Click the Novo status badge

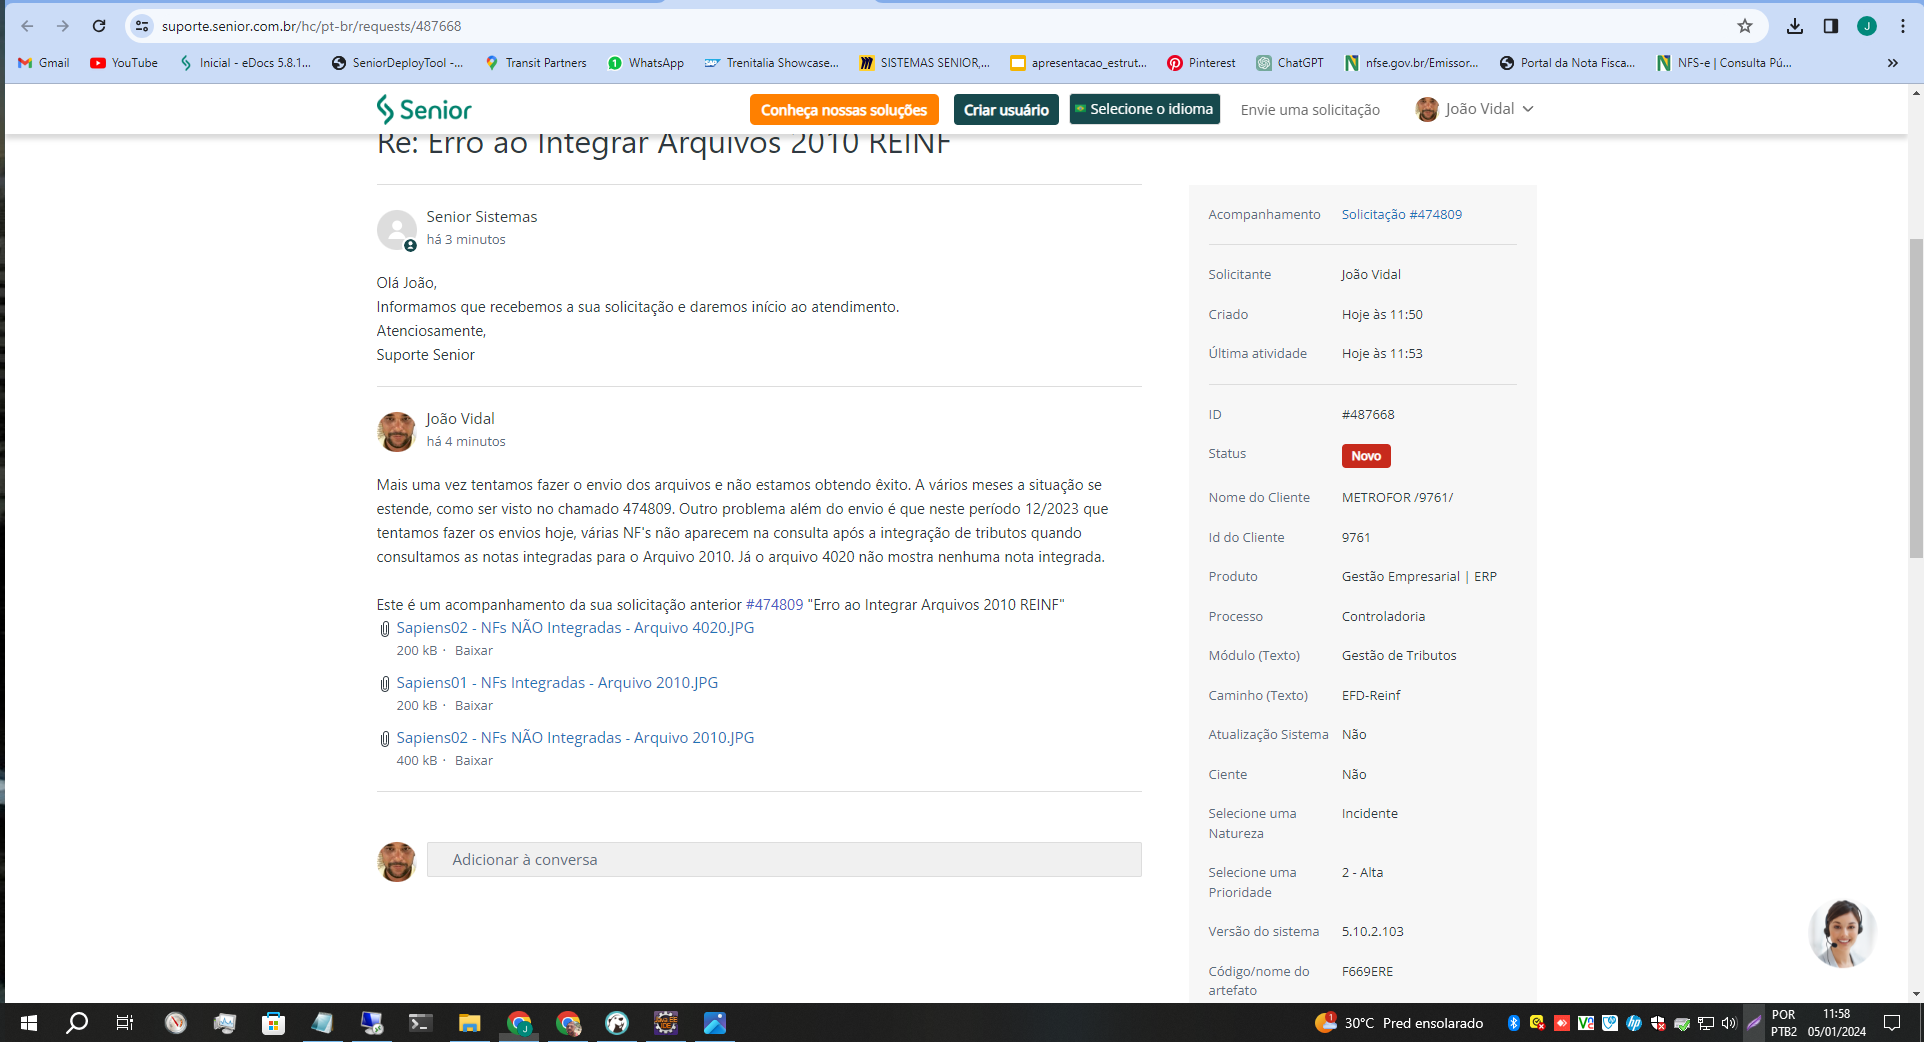[1366, 456]
